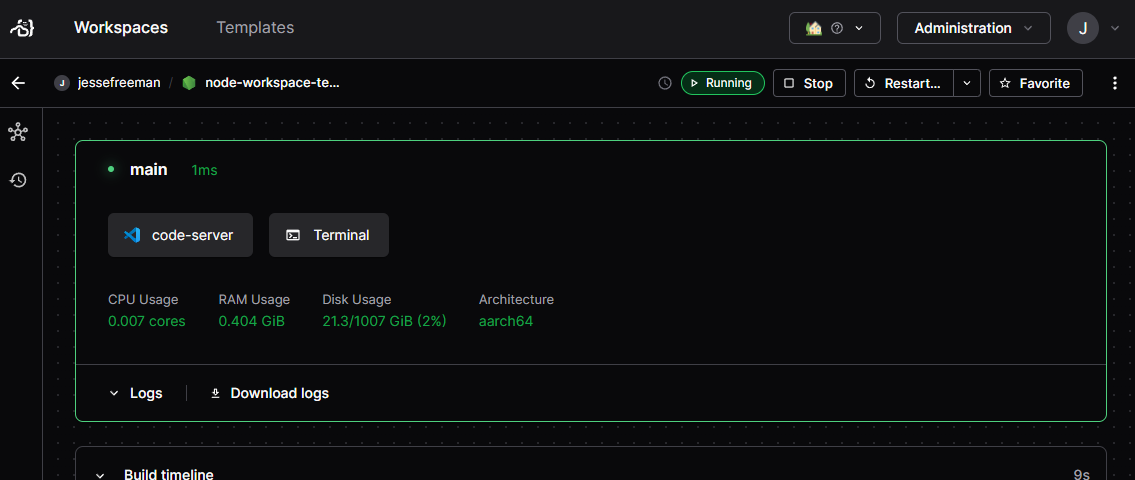The image size is (1135, 480).
Task: Expand the user account chevron
Action: [1114, 29]
